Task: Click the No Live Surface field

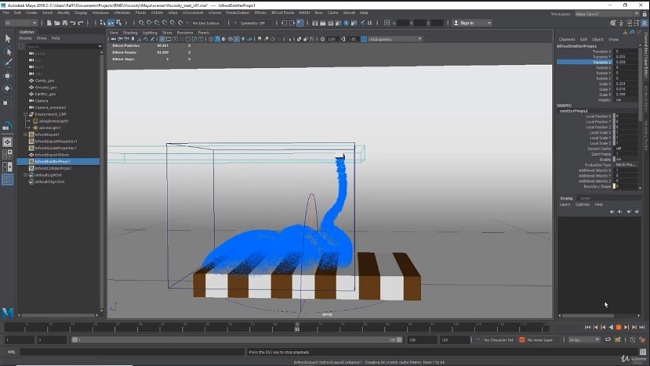Action: click(206, 23)
